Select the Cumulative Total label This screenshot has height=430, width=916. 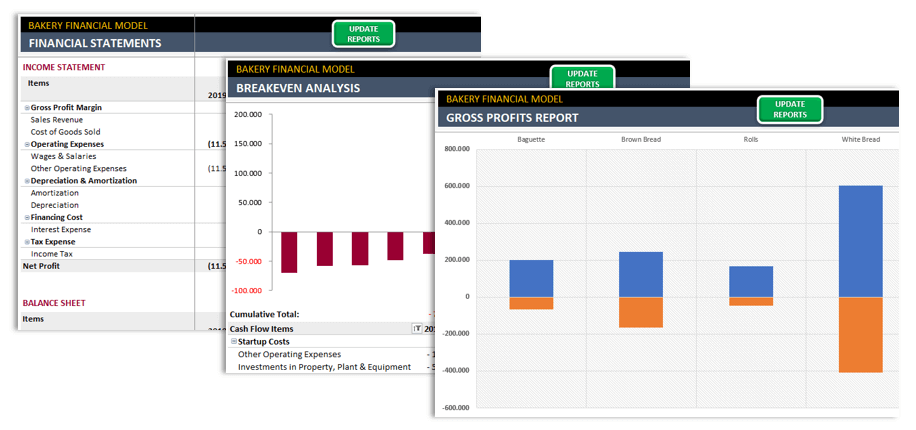(264, 314)
